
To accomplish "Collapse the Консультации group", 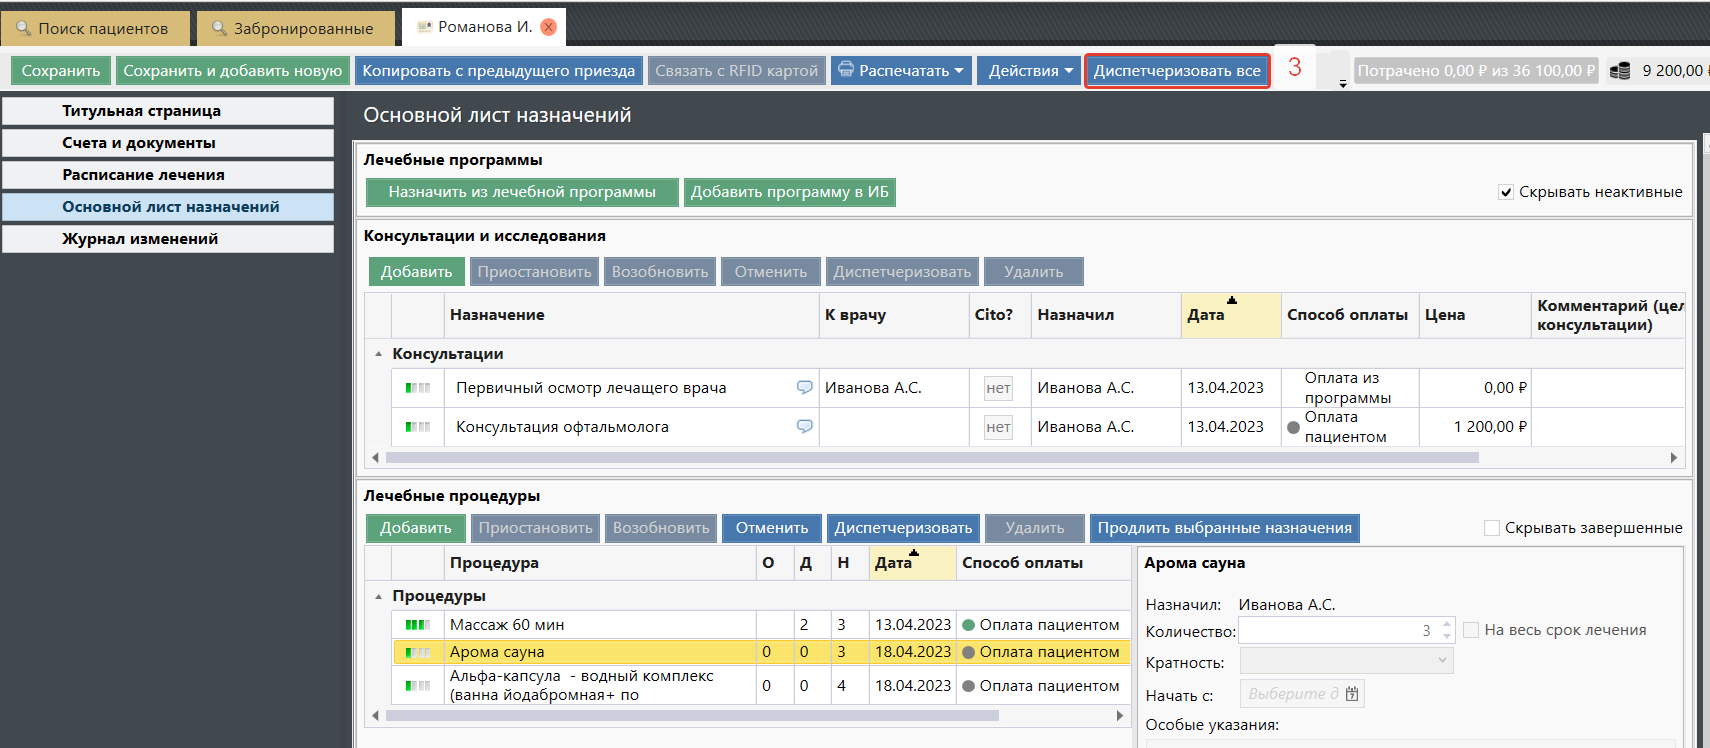I will click(378, 354).
